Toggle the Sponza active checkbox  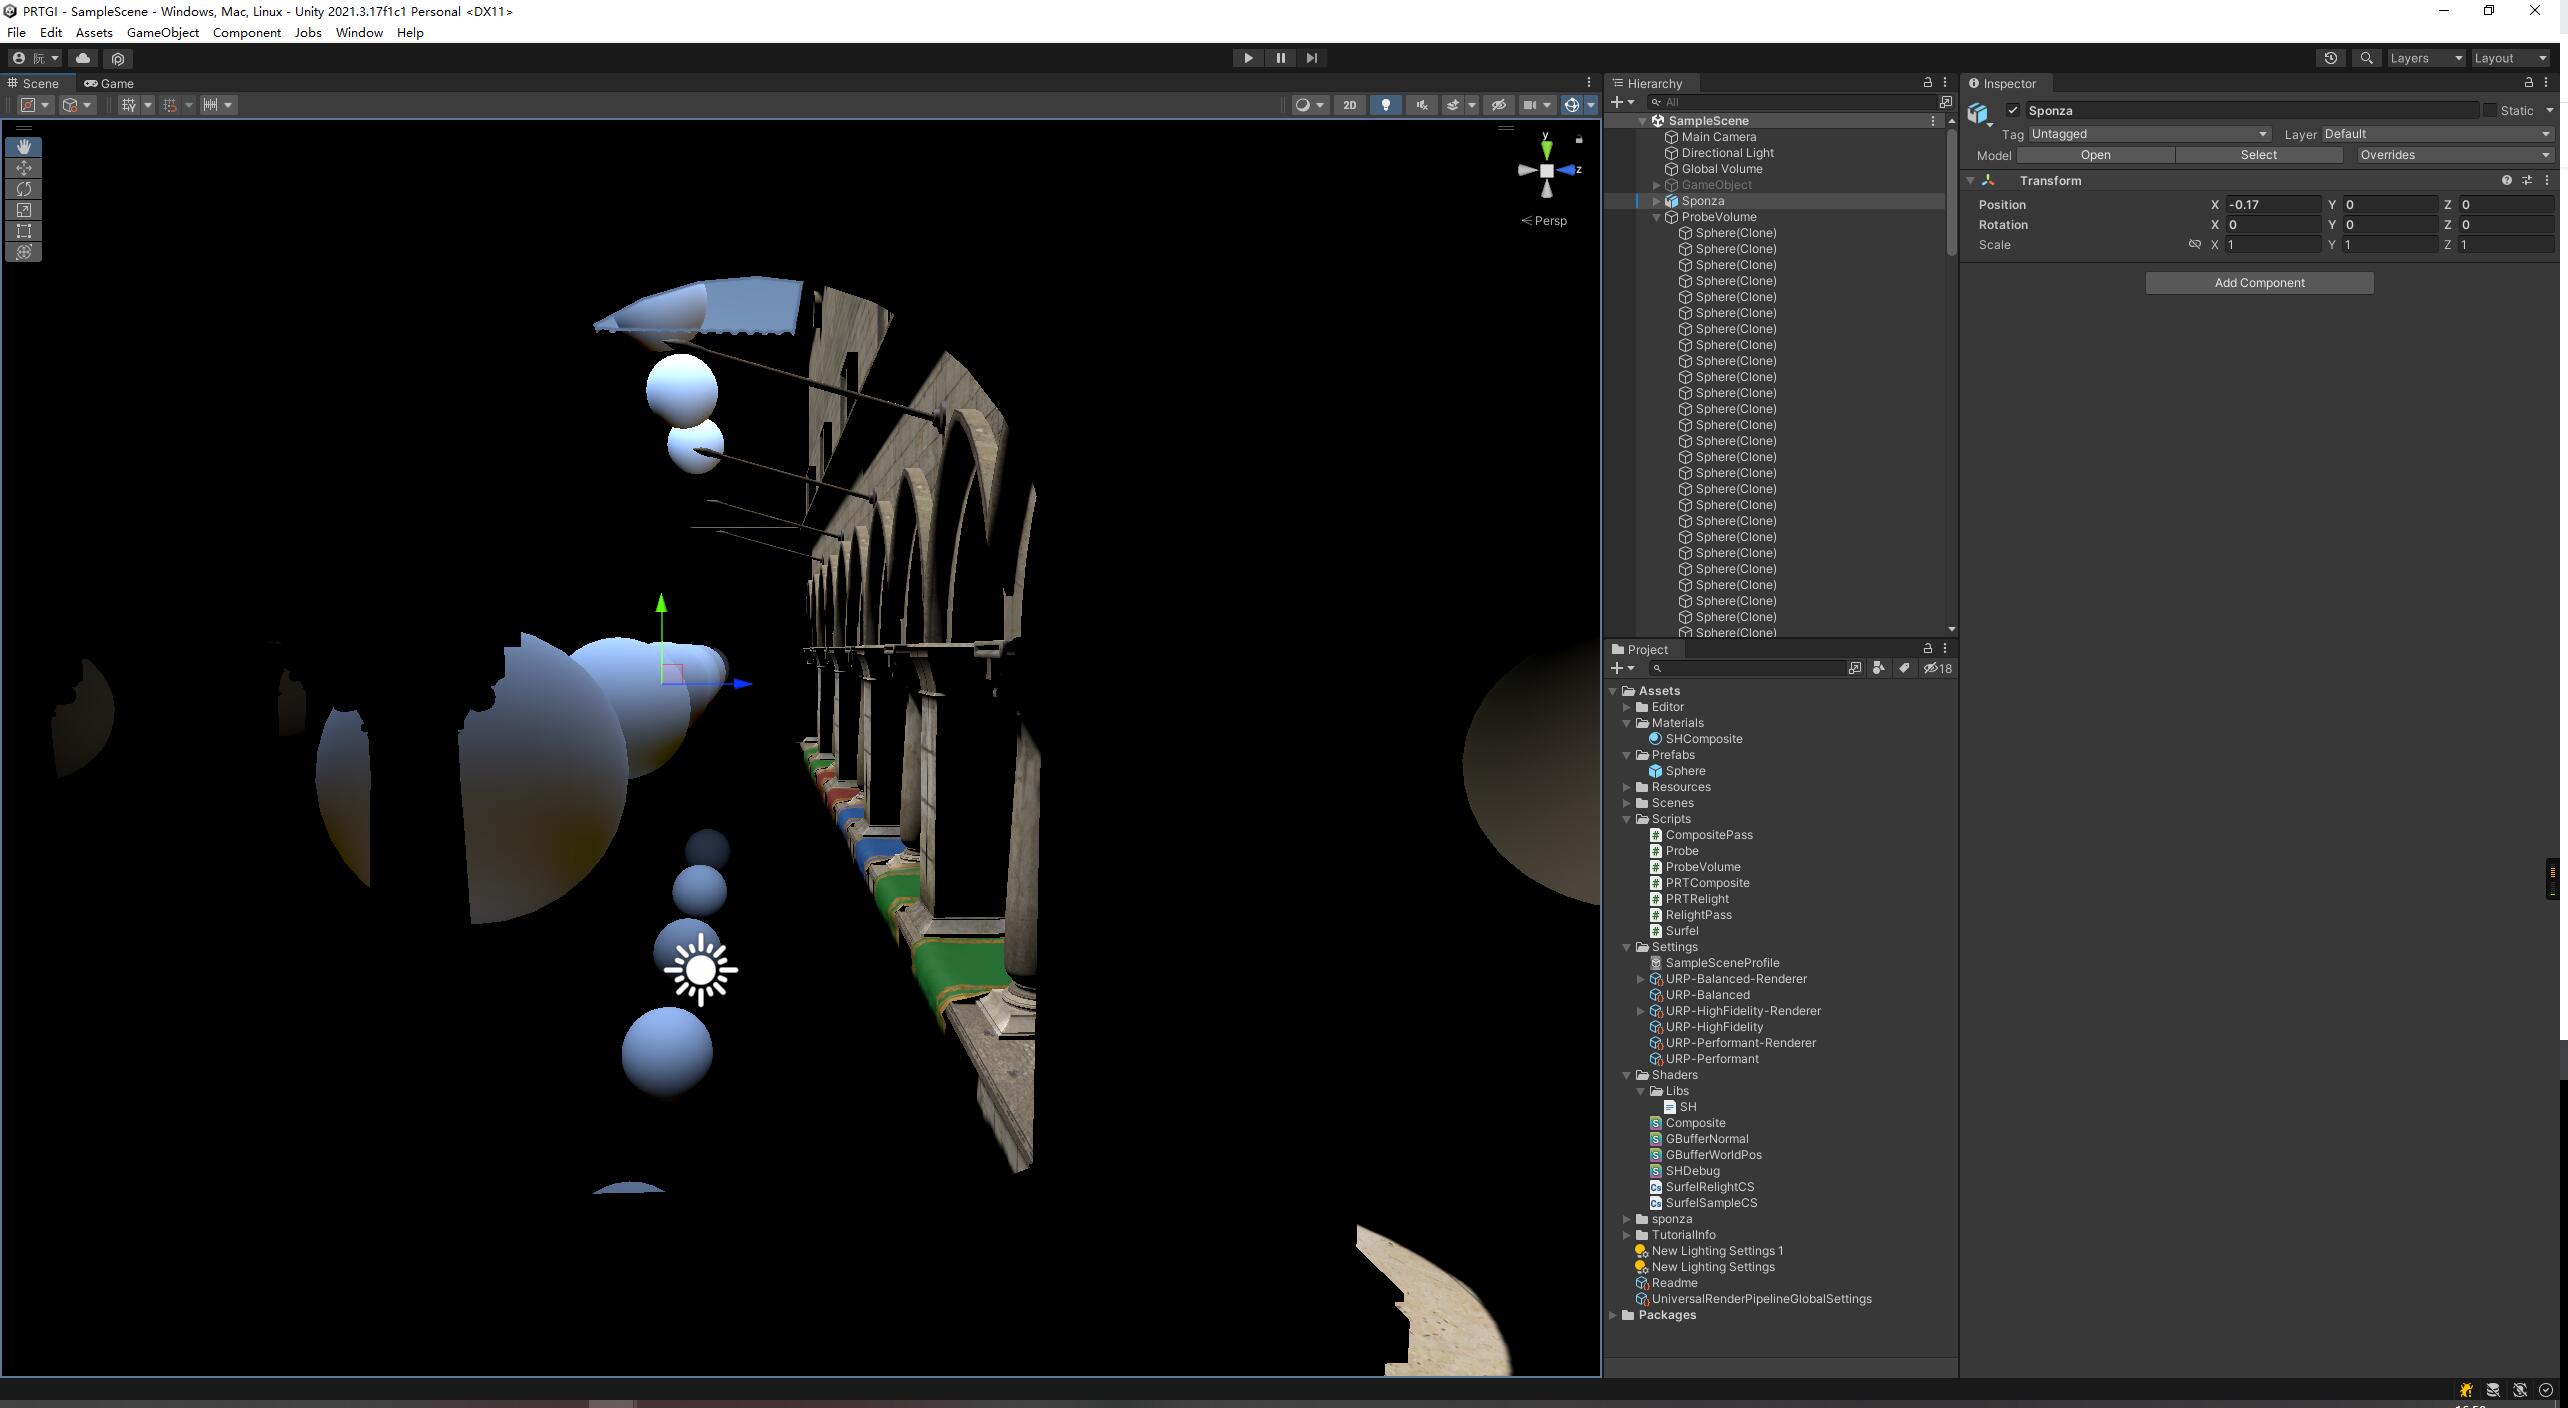2012,111
